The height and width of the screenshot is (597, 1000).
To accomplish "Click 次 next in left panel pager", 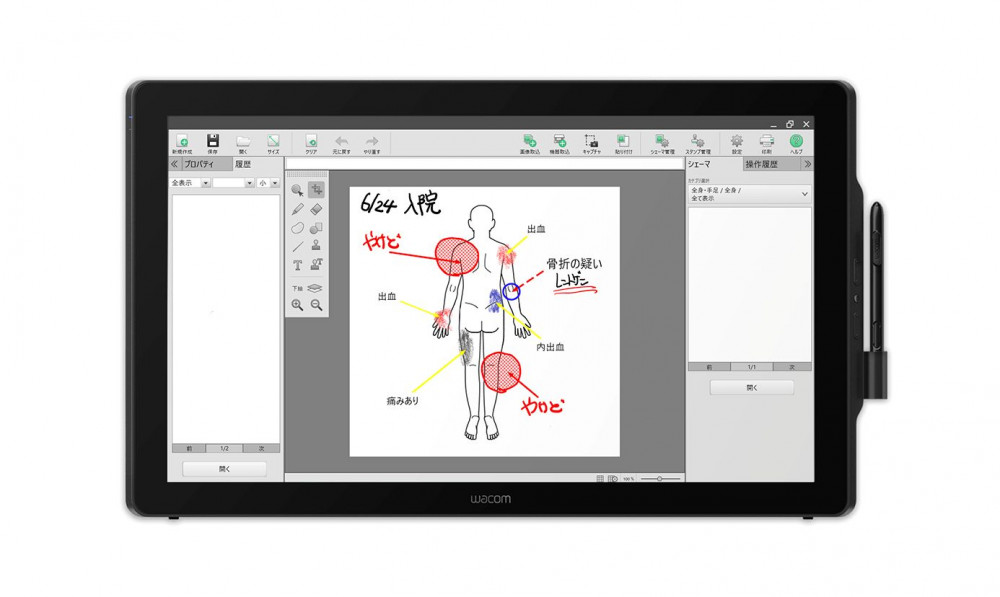I will (x=261, y=449).
